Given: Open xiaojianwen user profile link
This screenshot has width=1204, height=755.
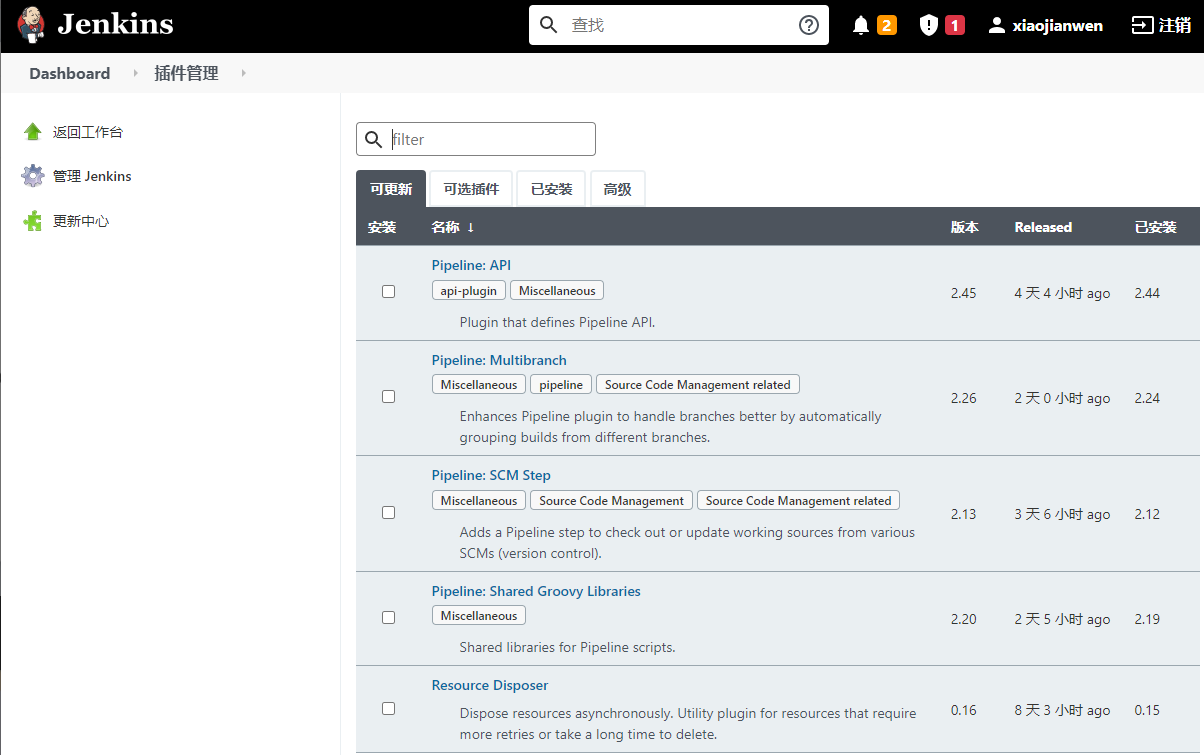Looking at the screenshot, I should [x=1058, y=26].
